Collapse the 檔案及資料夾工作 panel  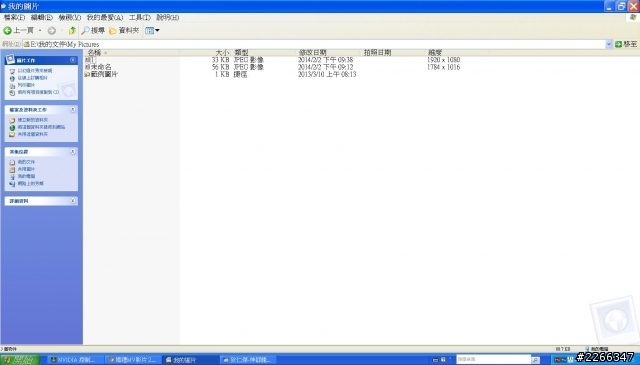pos(73,110)
